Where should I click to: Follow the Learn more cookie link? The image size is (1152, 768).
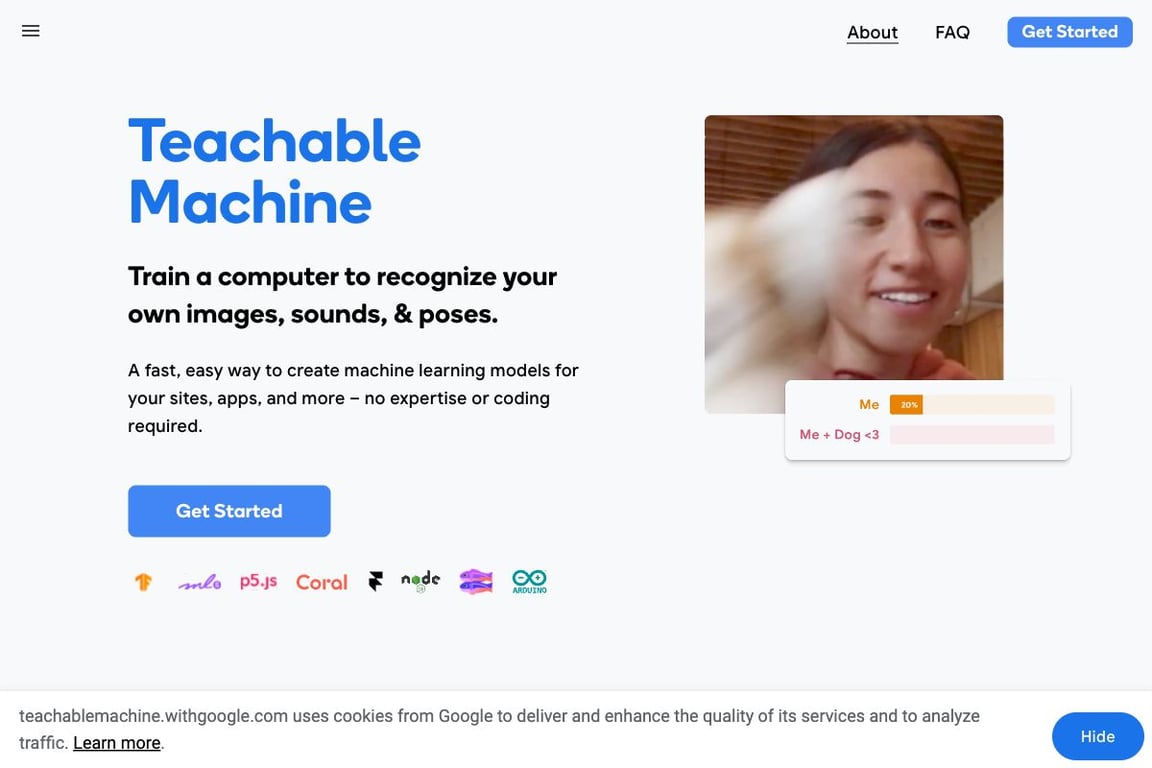point(117,743)
